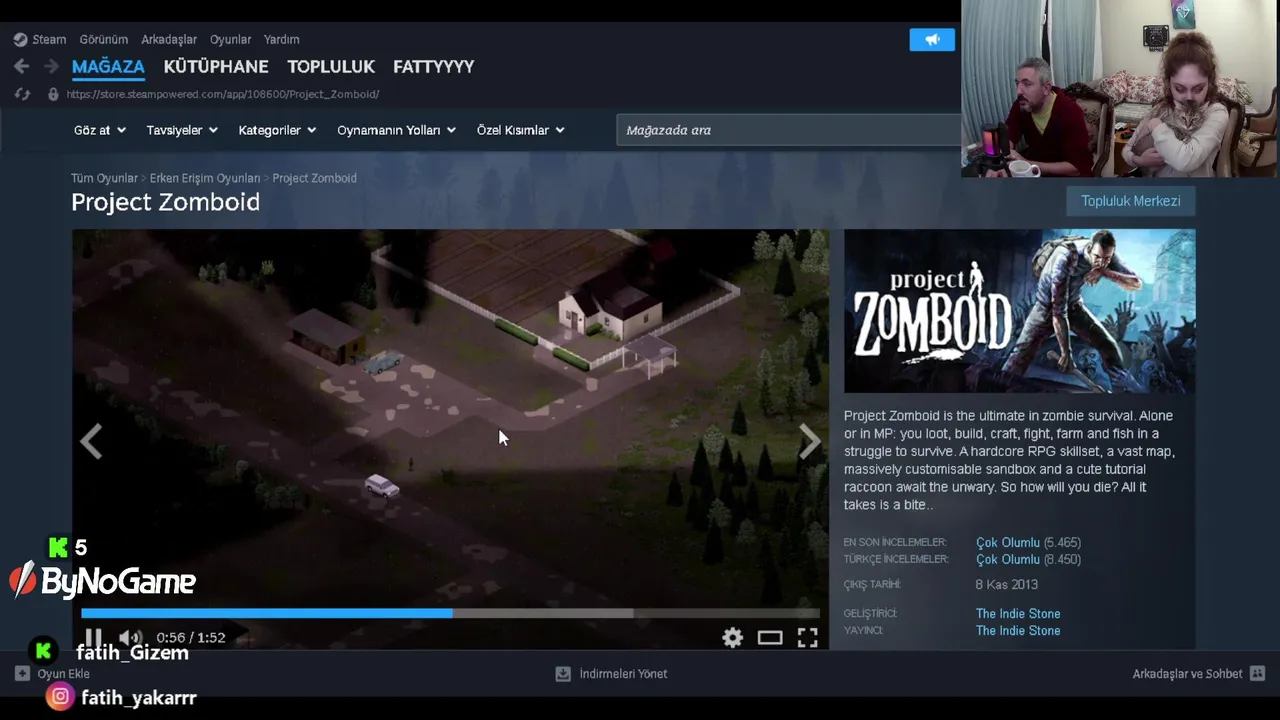Toggle theater mode for the trailer
This screenshot has height=720, width=1280.
770,637
